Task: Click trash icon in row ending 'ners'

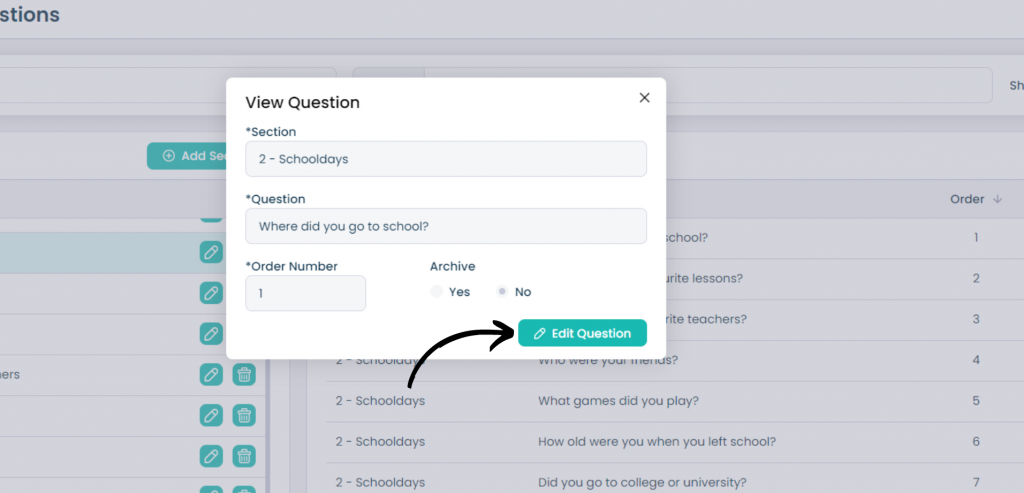Action: 244,375
